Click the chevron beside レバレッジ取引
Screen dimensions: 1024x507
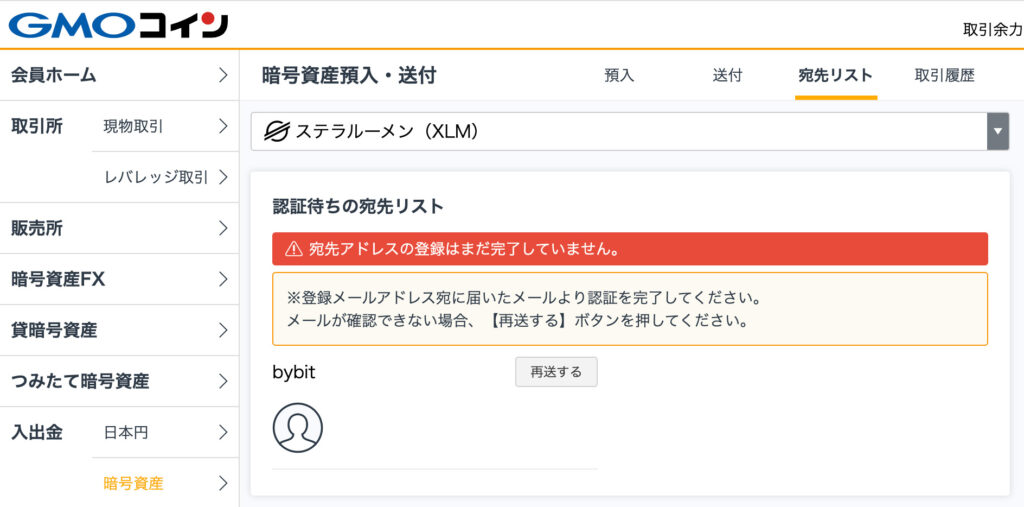(x=223, y=177)
